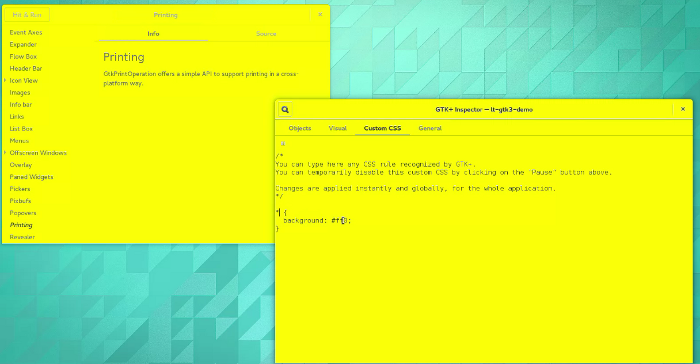The width and height of the screenshot is (700, 364).
Task: Click the 'background: #ff0;' line in CSS editor
Action: pyautogui.click(x=317, y=221)
